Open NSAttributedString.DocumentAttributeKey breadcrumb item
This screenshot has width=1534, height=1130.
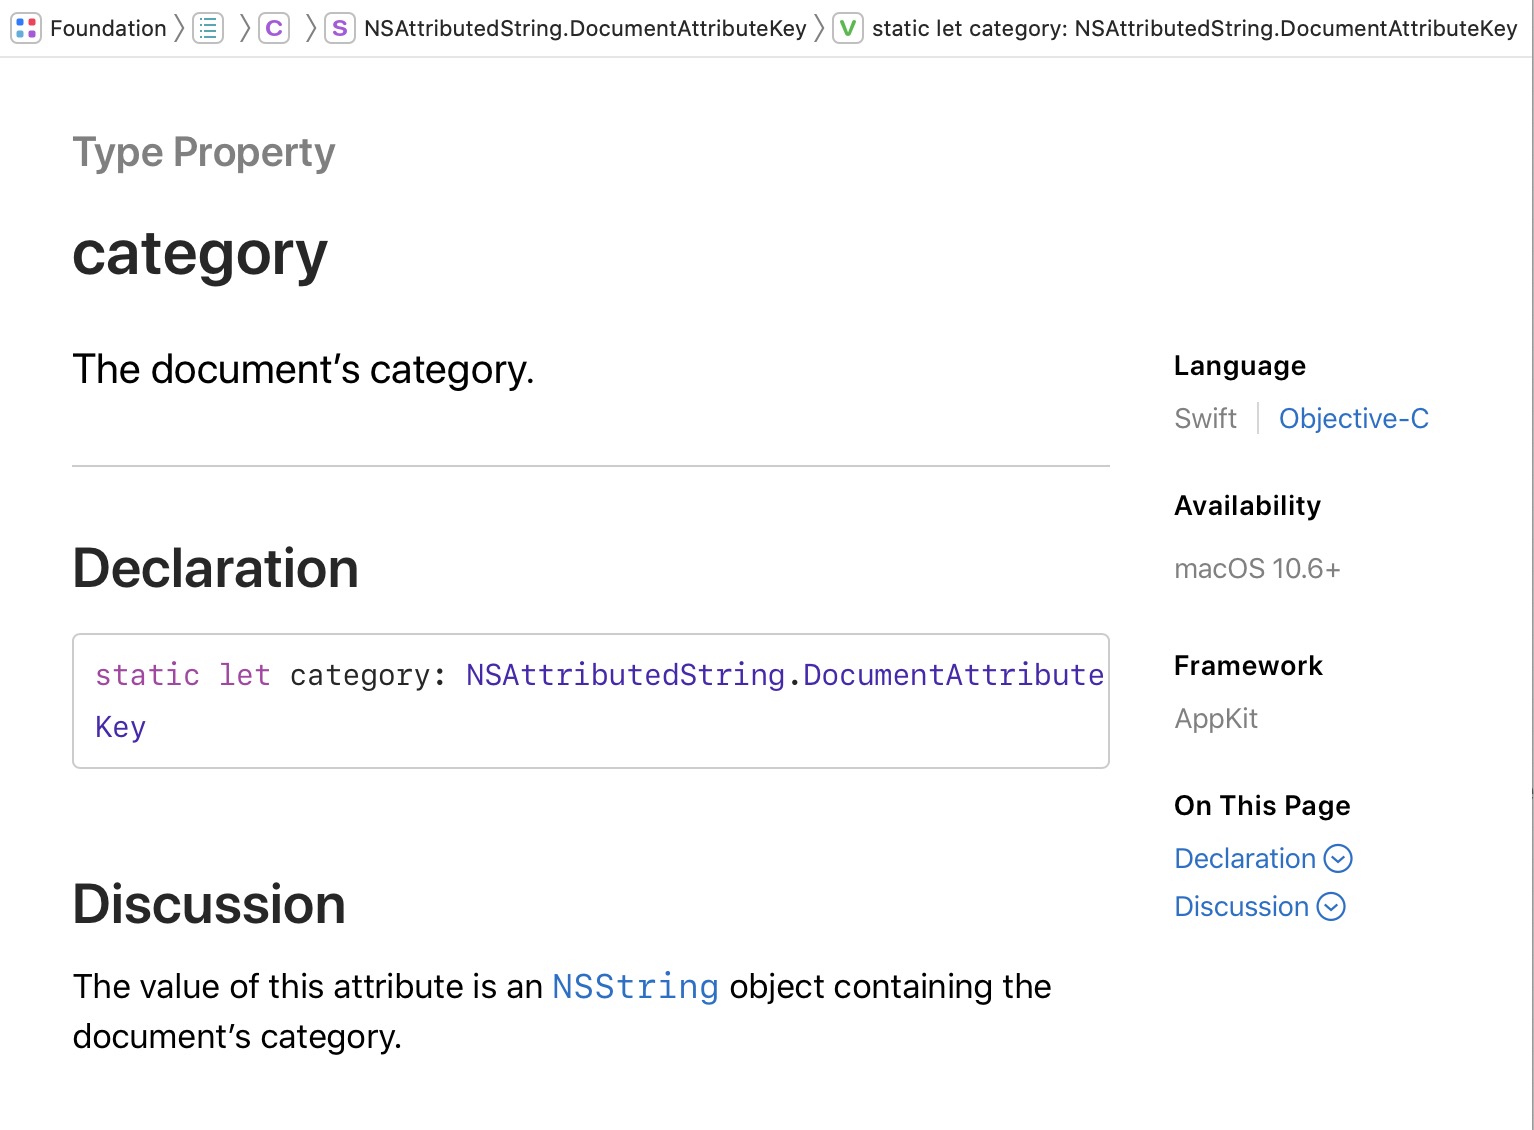point(585,28)
